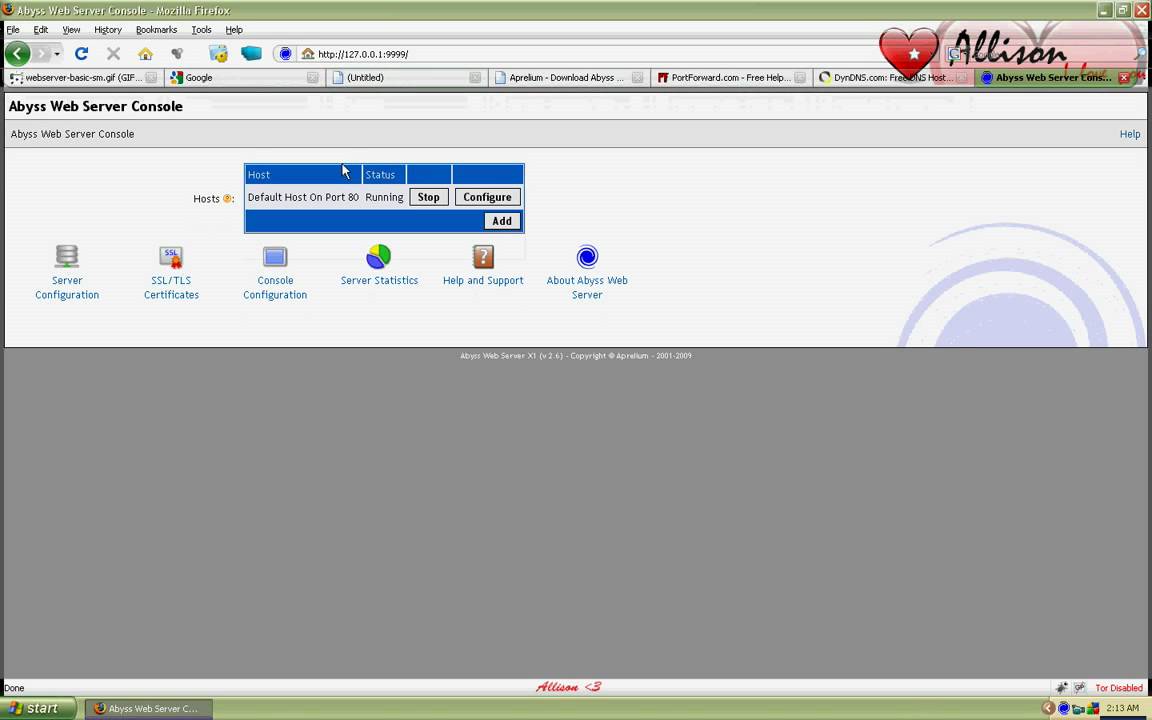1152x720 pixels.
Task: Click the Abyss Web Server taskbar button
Action: click(149, 708)
